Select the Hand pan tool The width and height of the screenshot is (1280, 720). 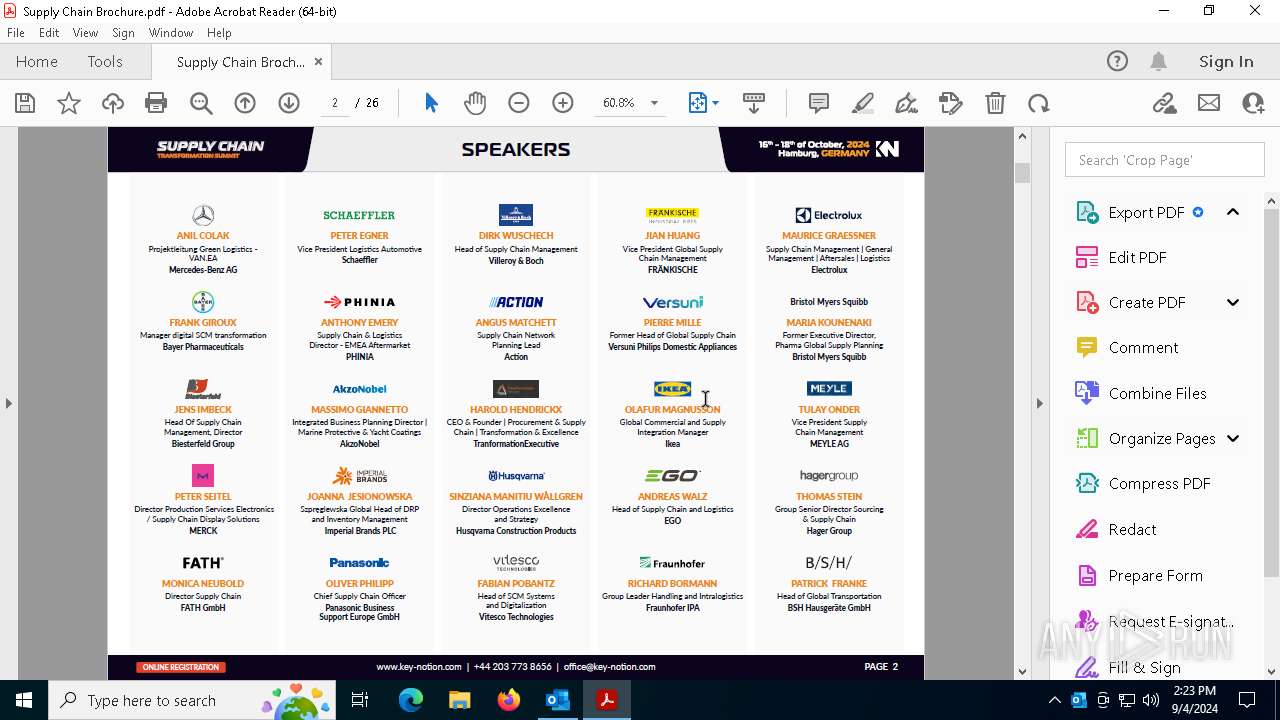pyautogui.click(x=475, y=103)
